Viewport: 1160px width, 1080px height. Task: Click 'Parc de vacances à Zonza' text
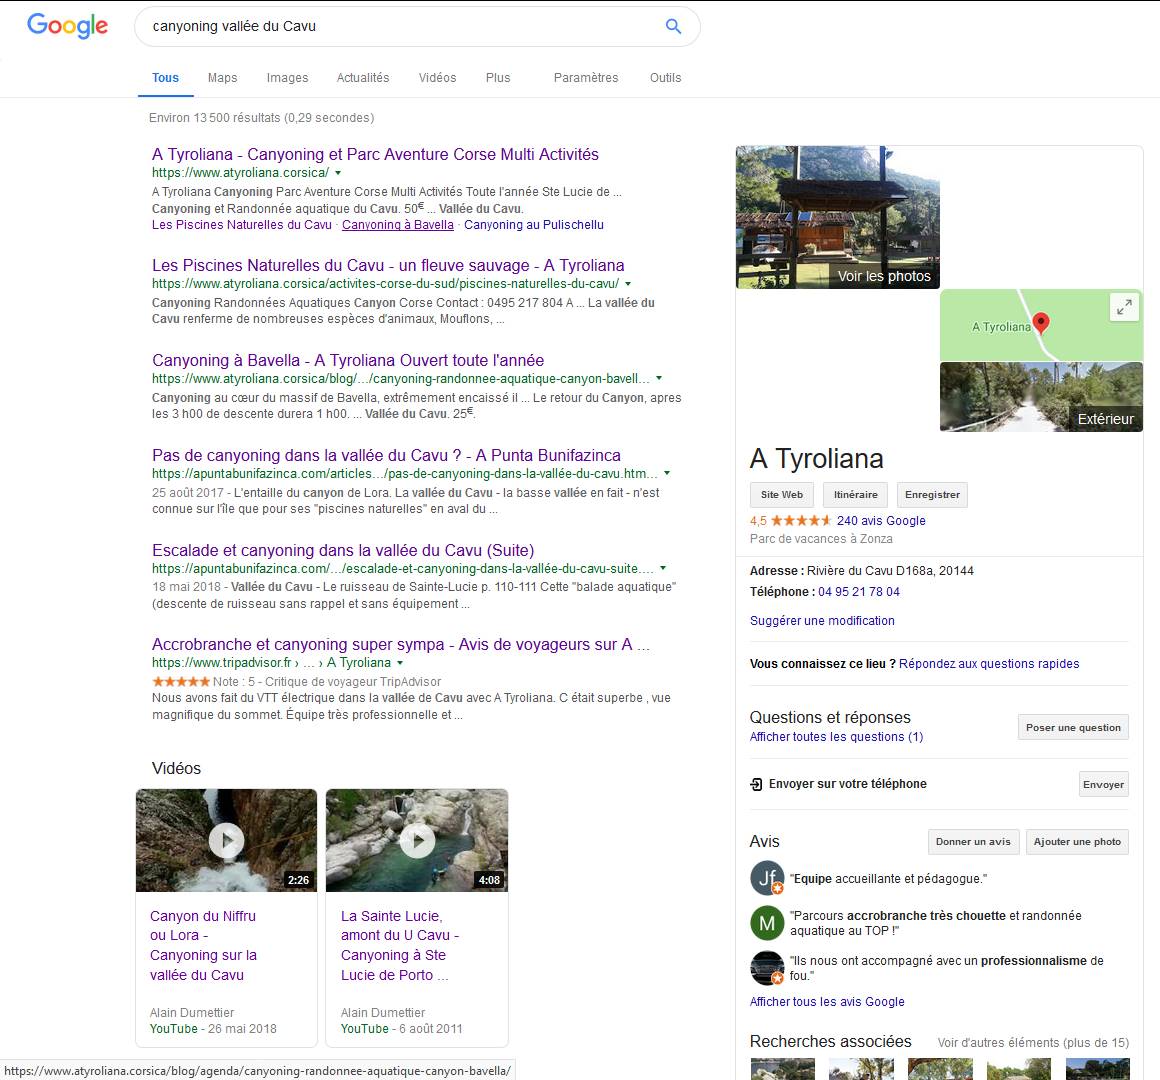click(821, 539)
